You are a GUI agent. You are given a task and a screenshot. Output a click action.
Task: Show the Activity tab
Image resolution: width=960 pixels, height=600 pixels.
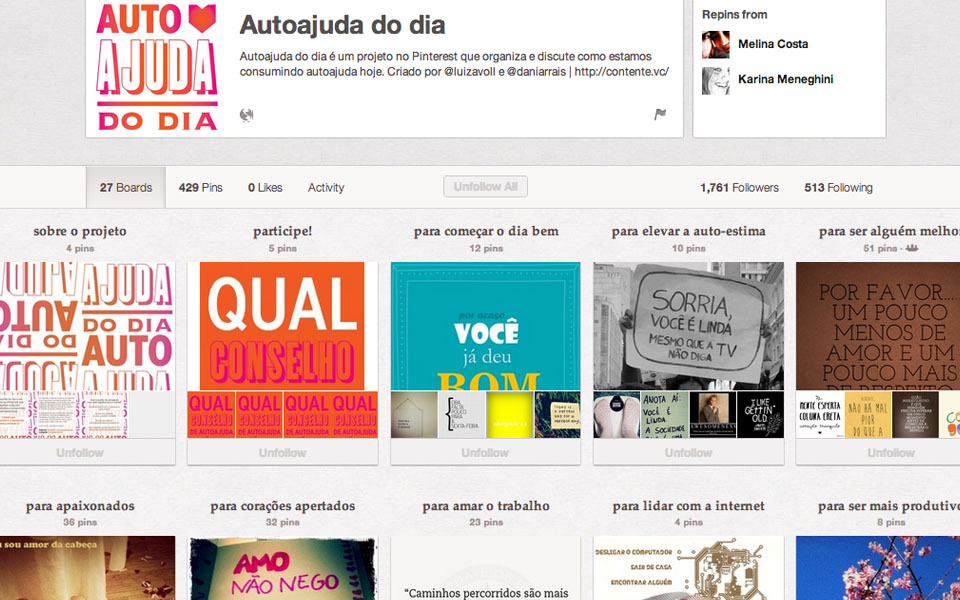326,188
